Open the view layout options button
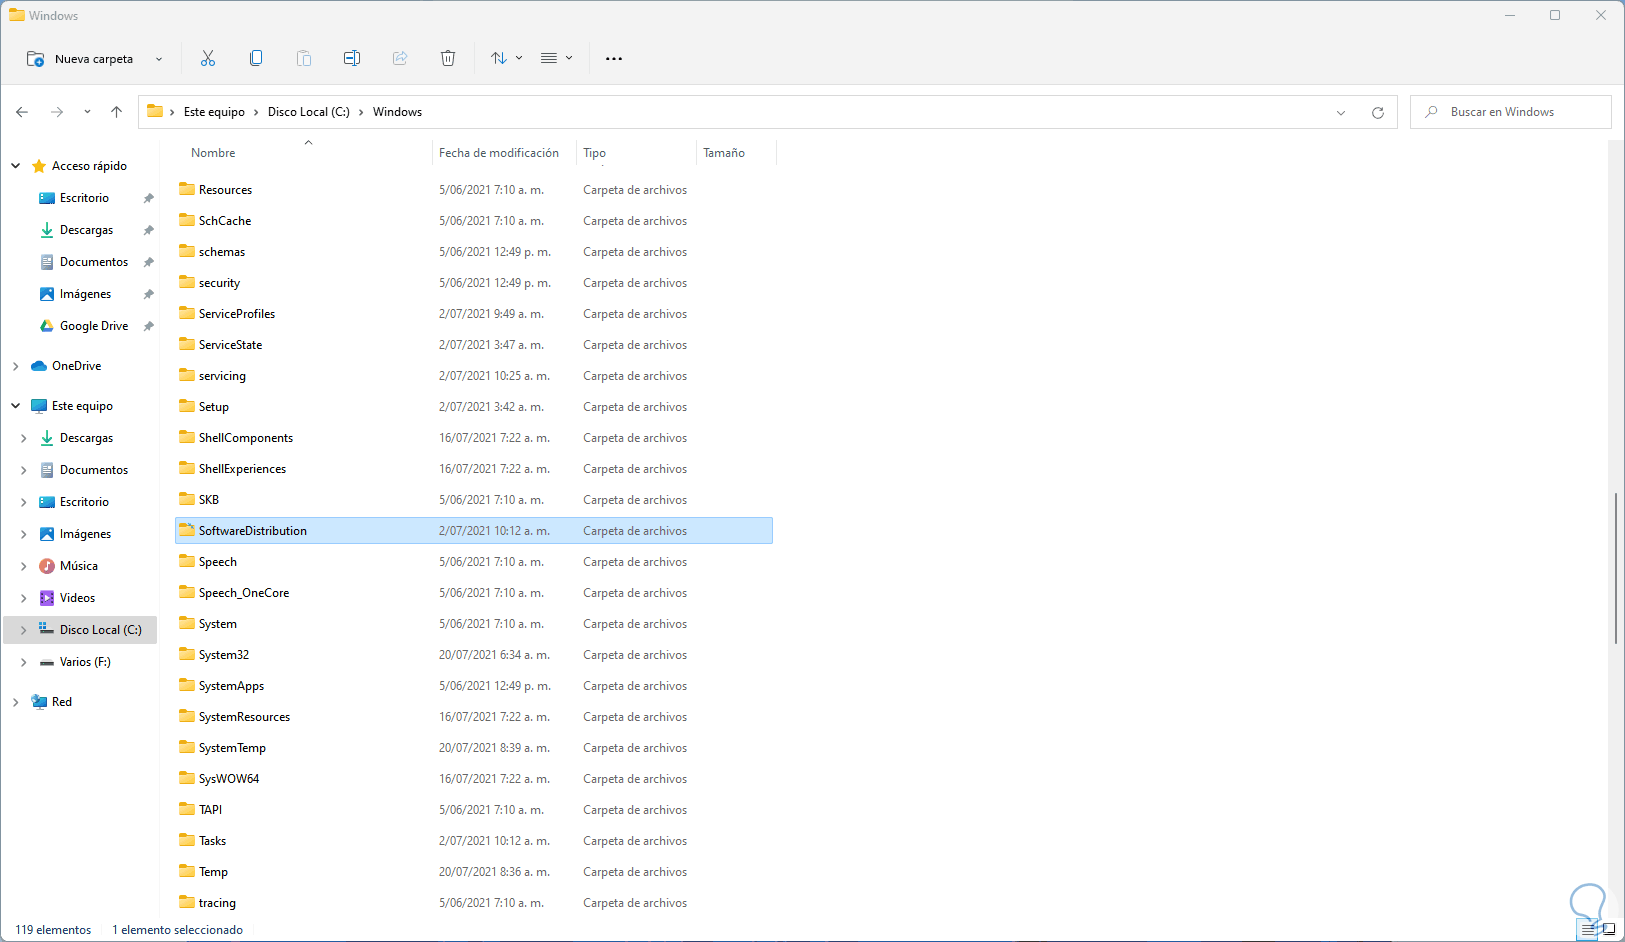 [556, 59]
